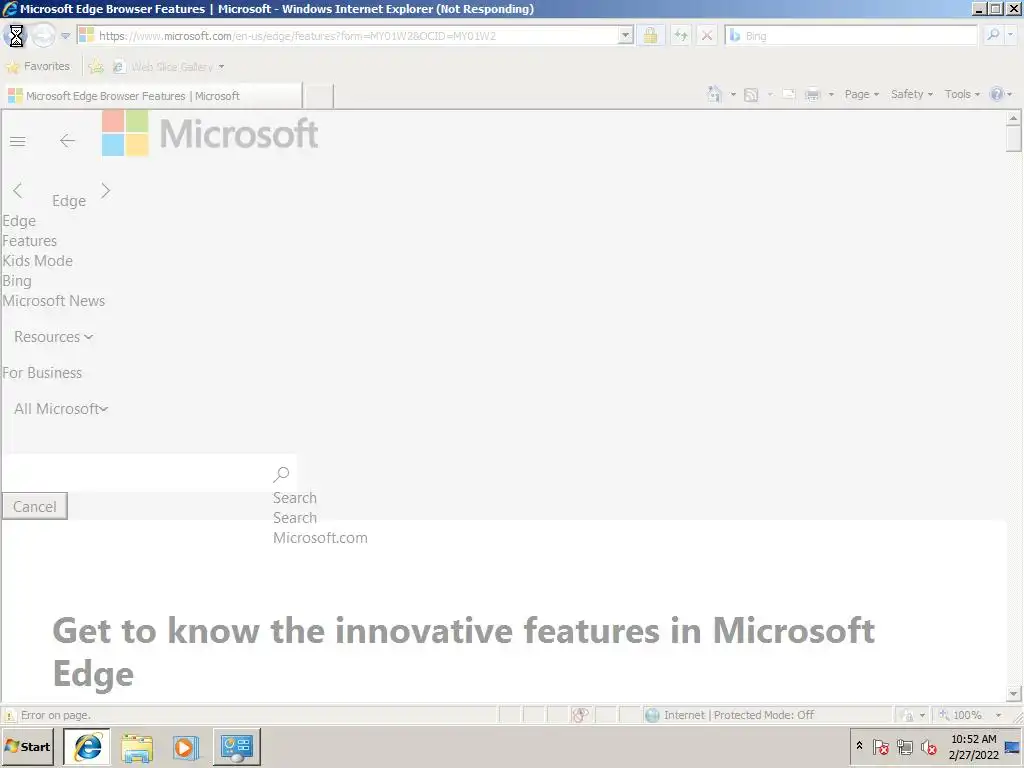Open the Microsoft logo link

[210, 133]
